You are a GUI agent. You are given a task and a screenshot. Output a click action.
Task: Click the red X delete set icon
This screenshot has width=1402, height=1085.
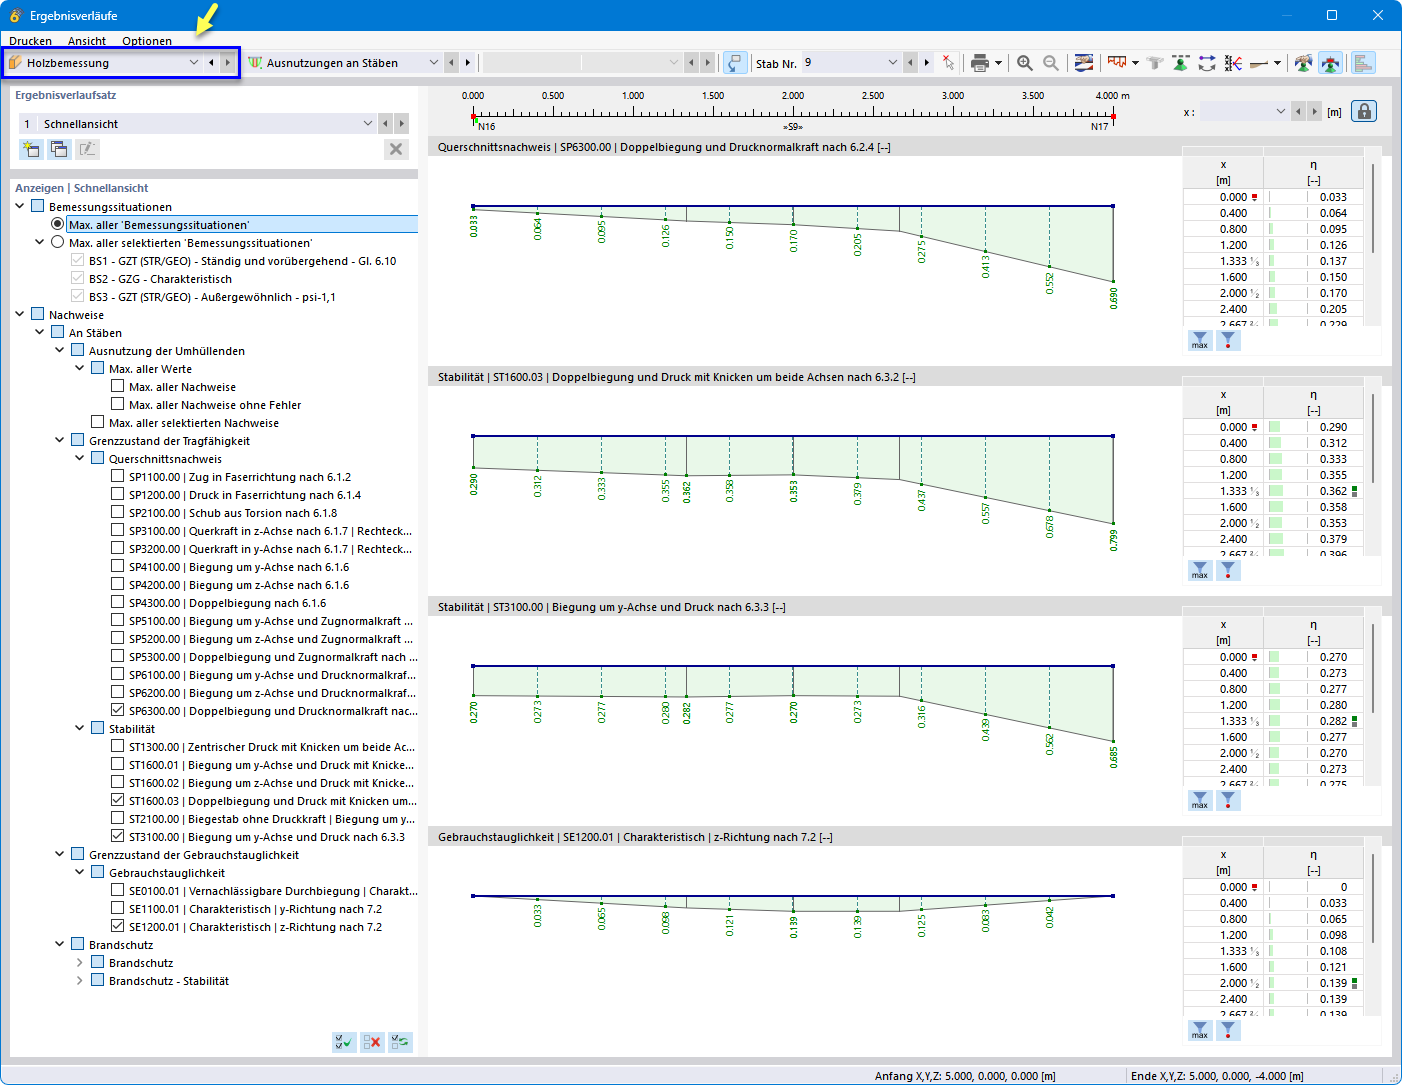(396, 149)
